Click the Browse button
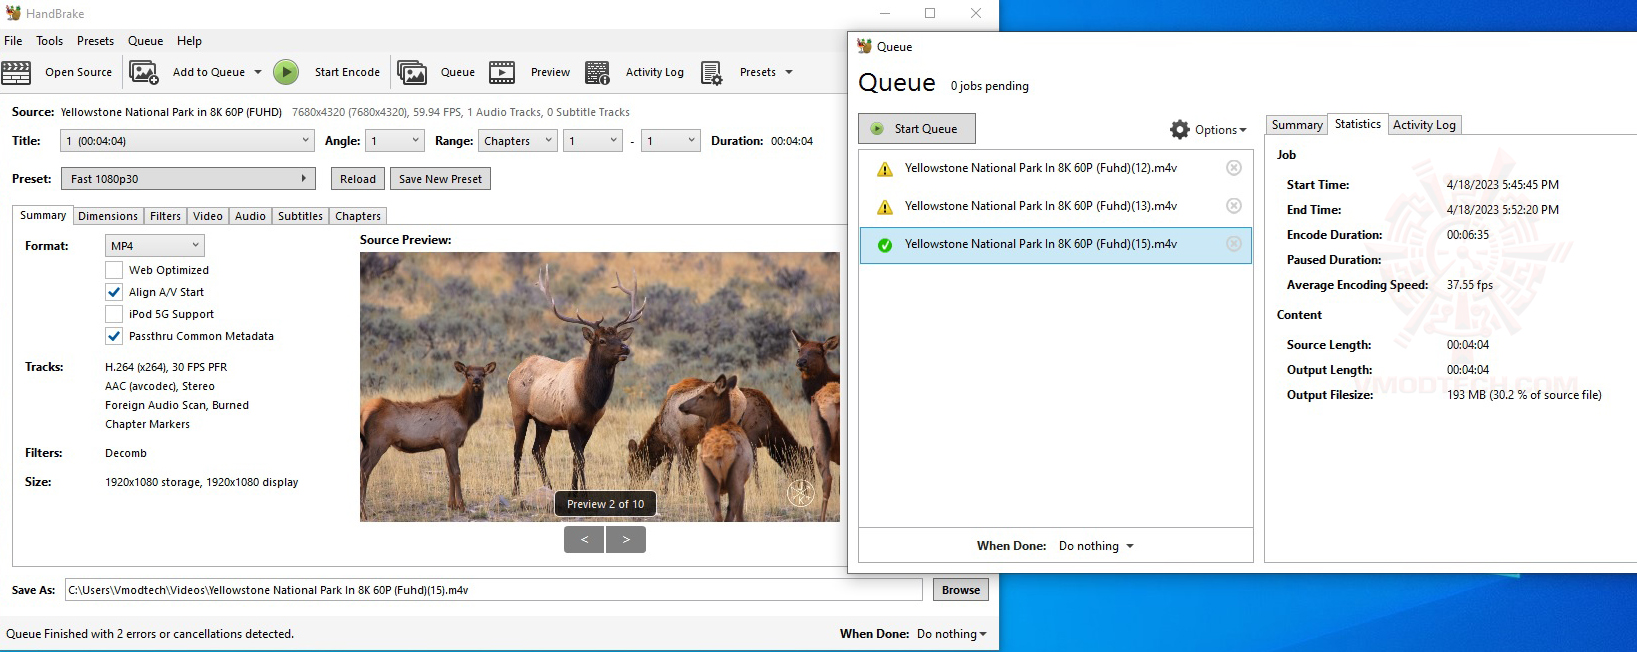 click(x=961, y=590)
